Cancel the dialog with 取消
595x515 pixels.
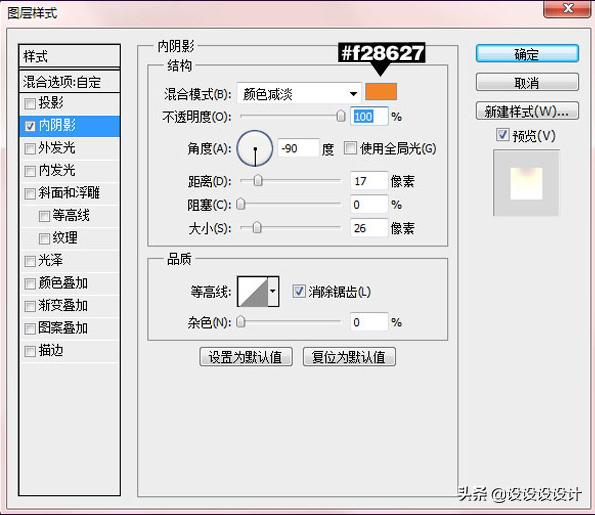point(527,82)
